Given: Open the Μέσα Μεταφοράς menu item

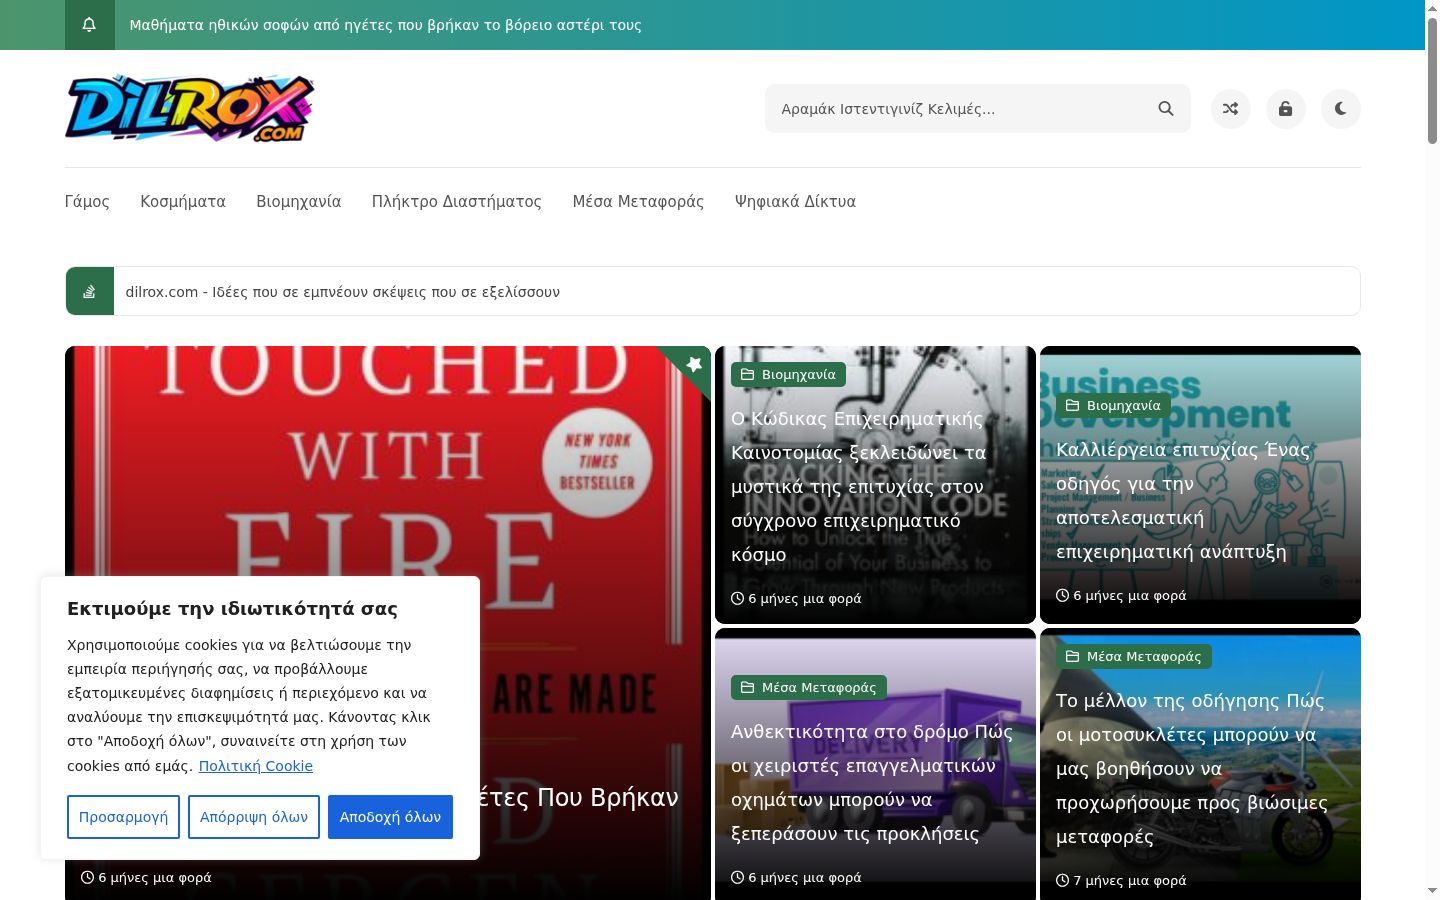Looking at the screenshot, I should click(x=638, y=202).
